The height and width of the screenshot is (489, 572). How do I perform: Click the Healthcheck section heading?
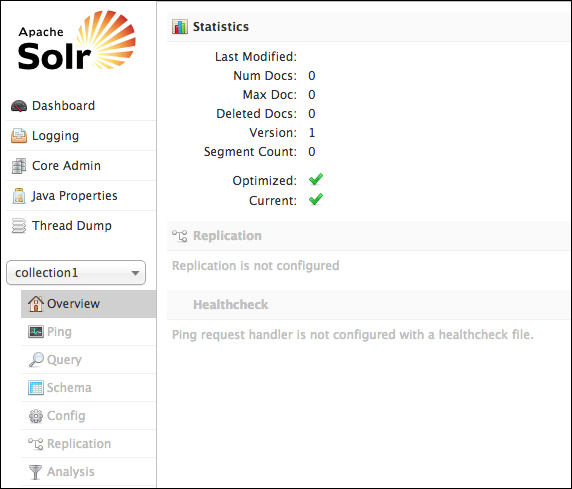click(x=231, y=305)
